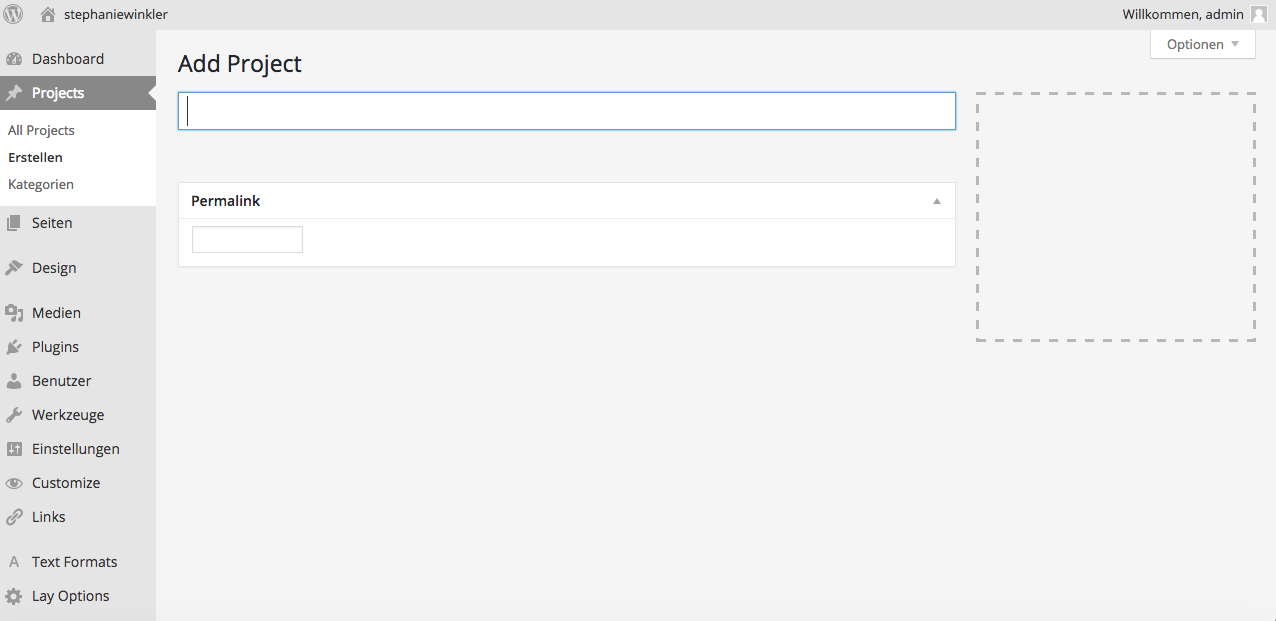Go to Kategorien submenu item
1276x621 pixels.
41,184
